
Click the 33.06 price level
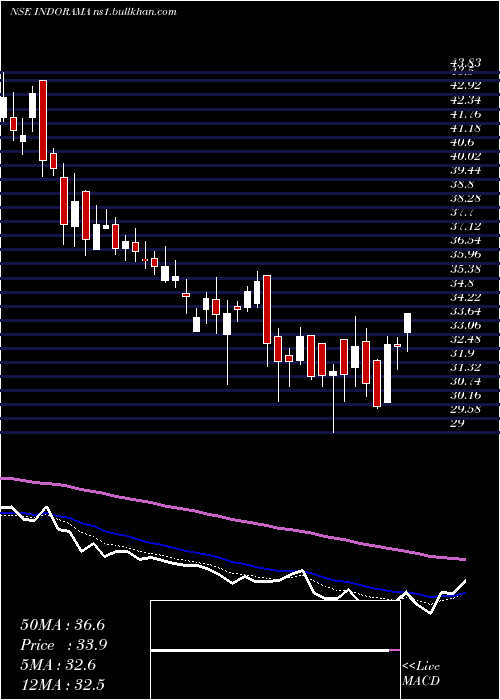point(466,325)
